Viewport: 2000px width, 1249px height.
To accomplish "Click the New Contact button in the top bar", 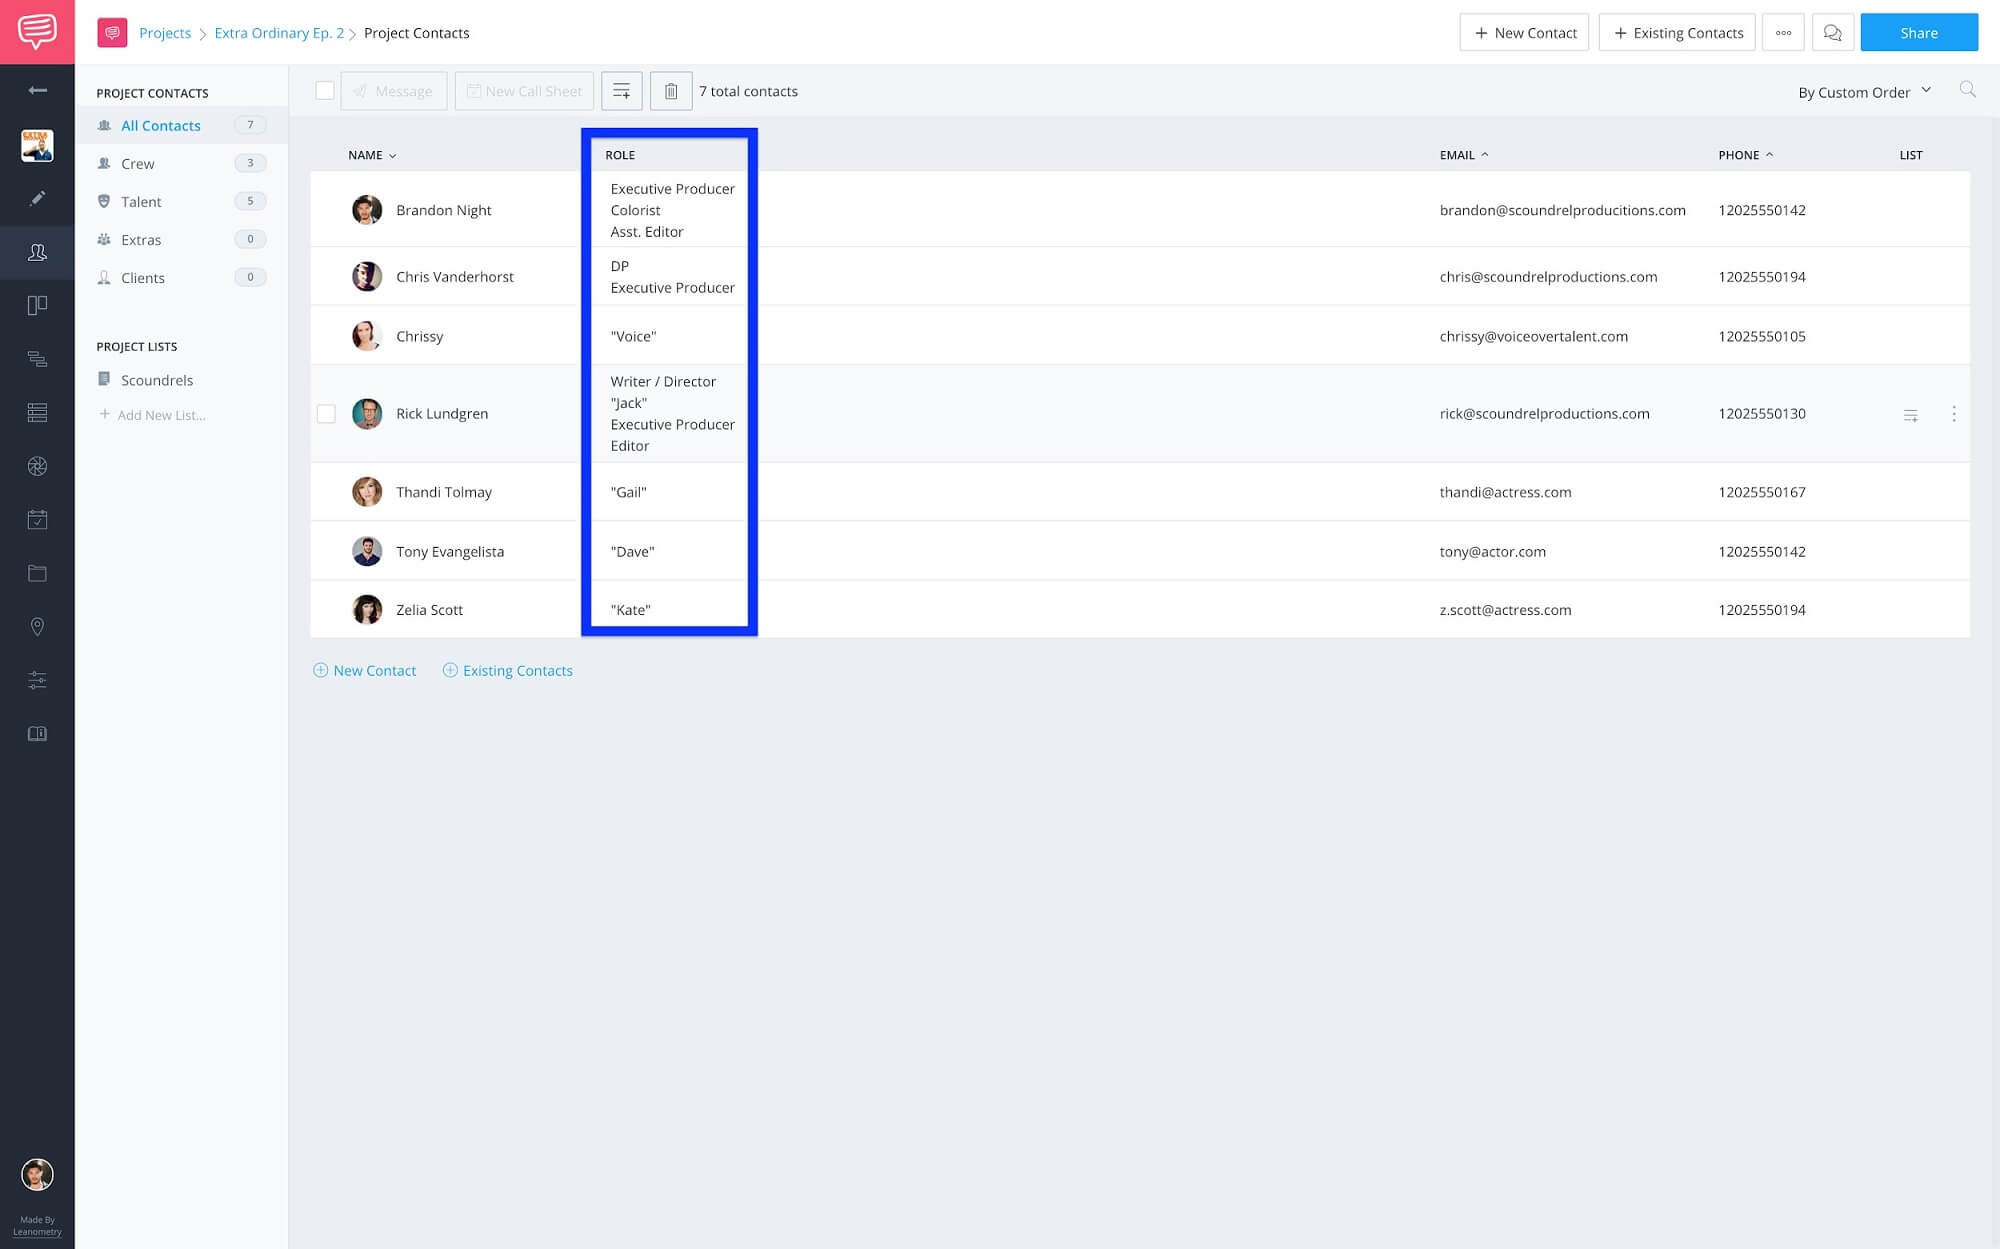I will [1524, 33].
